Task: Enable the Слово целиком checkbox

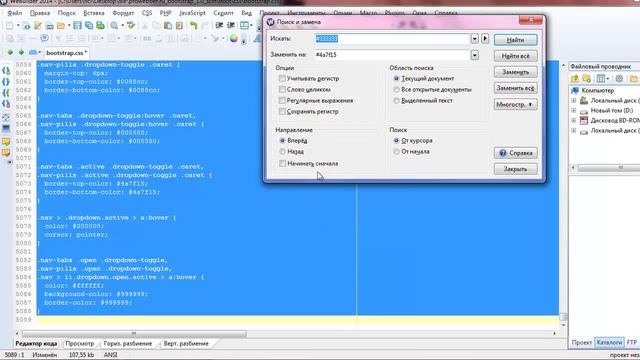Action: pos(282,89)
